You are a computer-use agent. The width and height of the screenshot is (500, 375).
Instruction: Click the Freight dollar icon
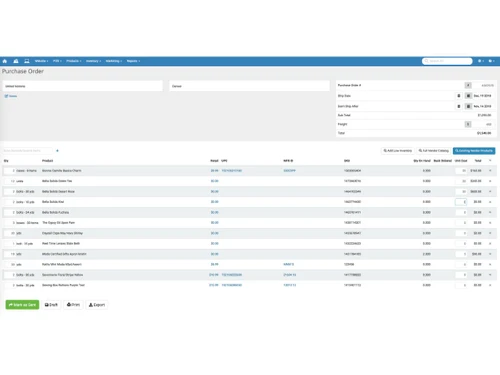click(468, 124)
